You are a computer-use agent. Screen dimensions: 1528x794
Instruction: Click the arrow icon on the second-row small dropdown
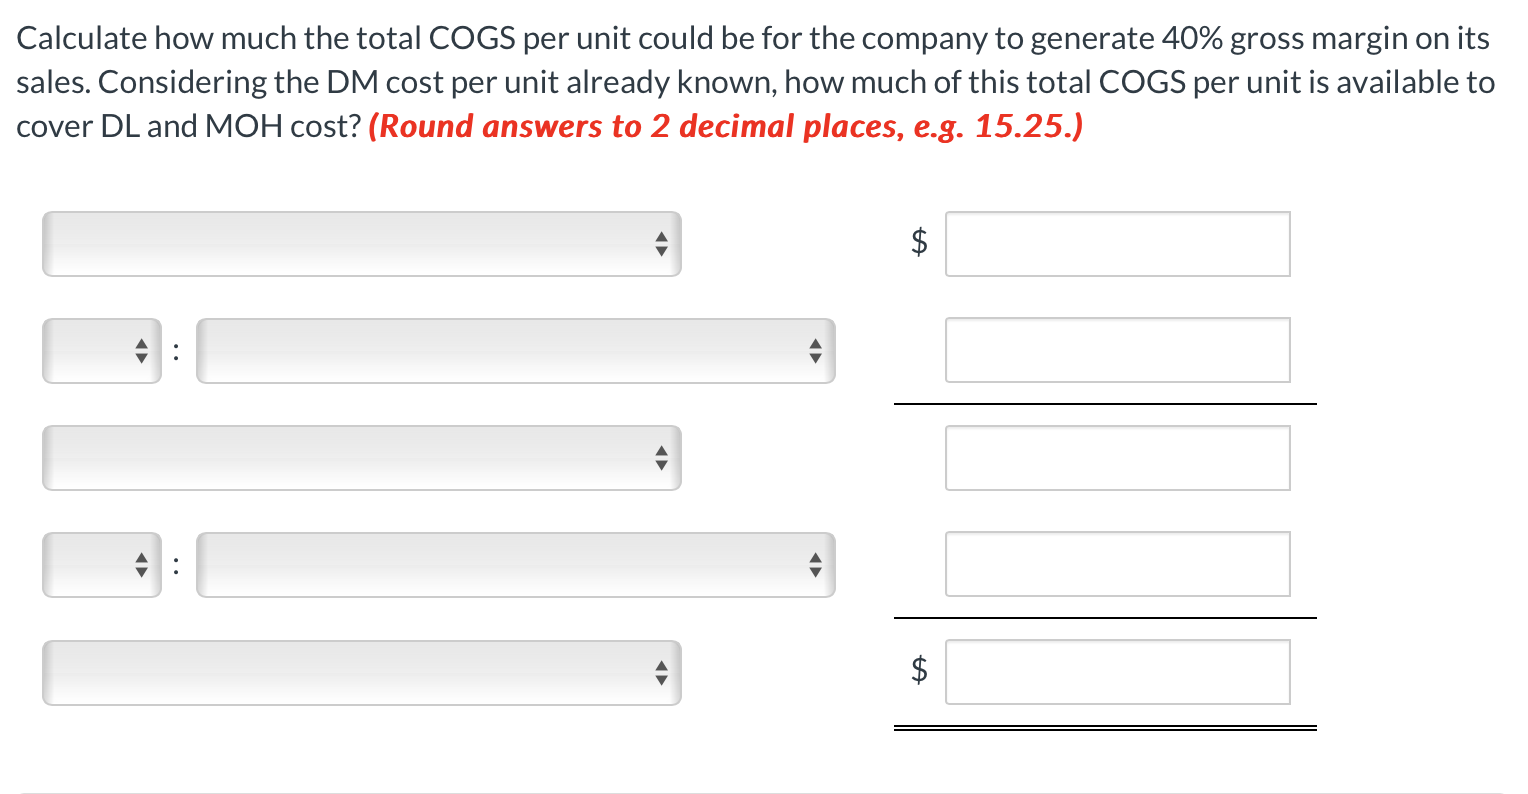(x=142, y=350)
